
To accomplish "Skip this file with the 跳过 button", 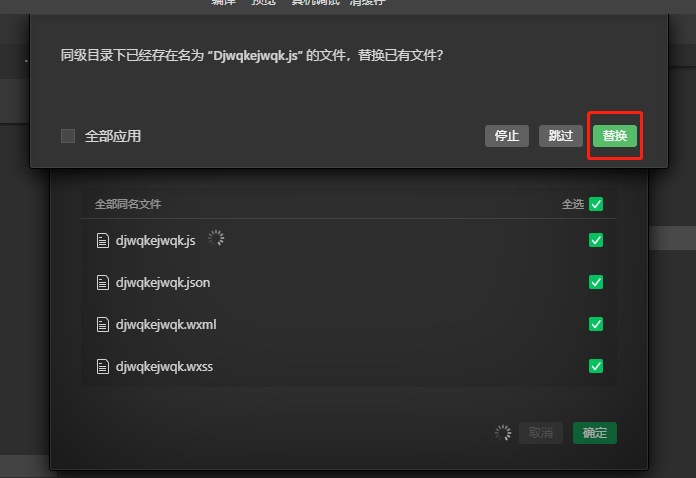I will (x=561, y=136).
